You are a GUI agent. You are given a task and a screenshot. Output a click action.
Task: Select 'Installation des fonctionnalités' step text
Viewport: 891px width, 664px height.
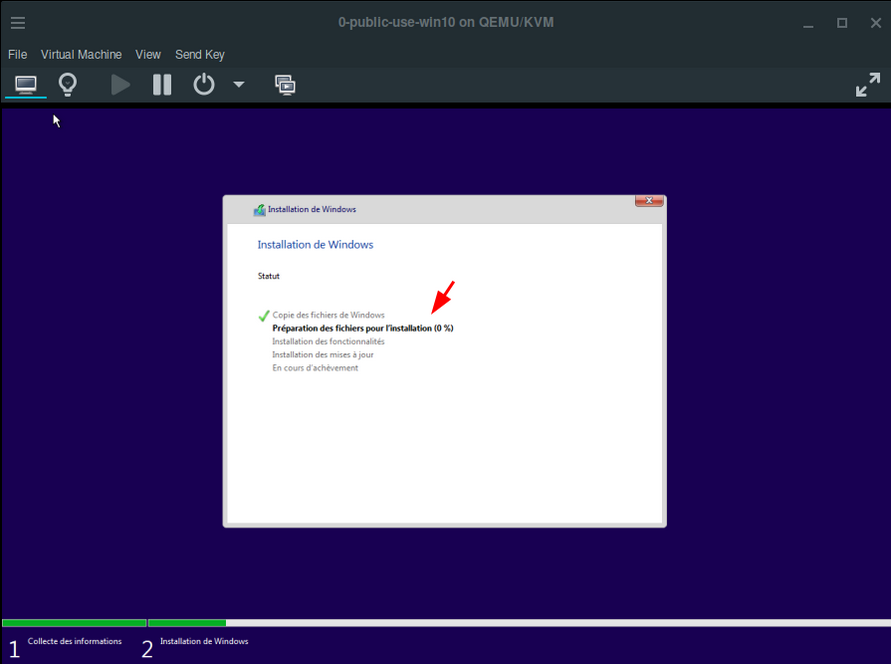[328, 341]
